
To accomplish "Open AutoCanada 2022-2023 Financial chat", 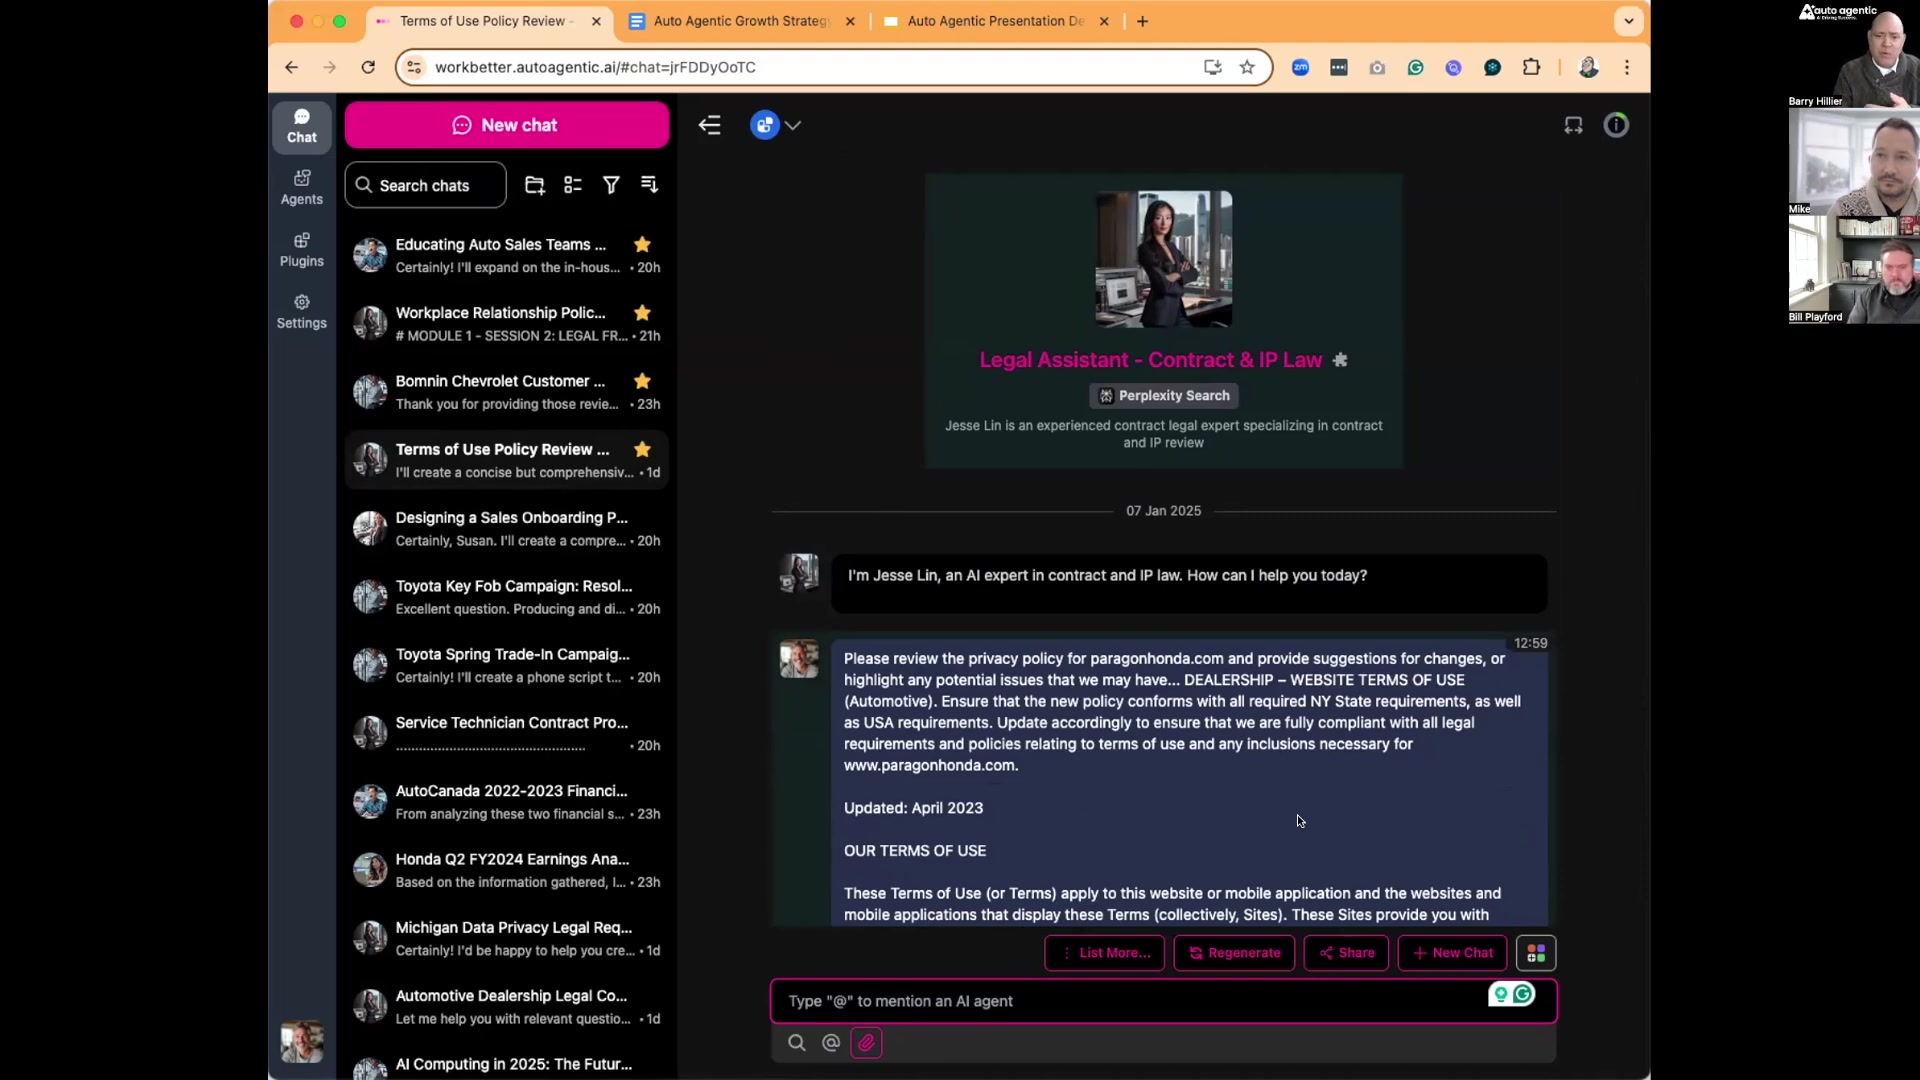I will point(507,801).
